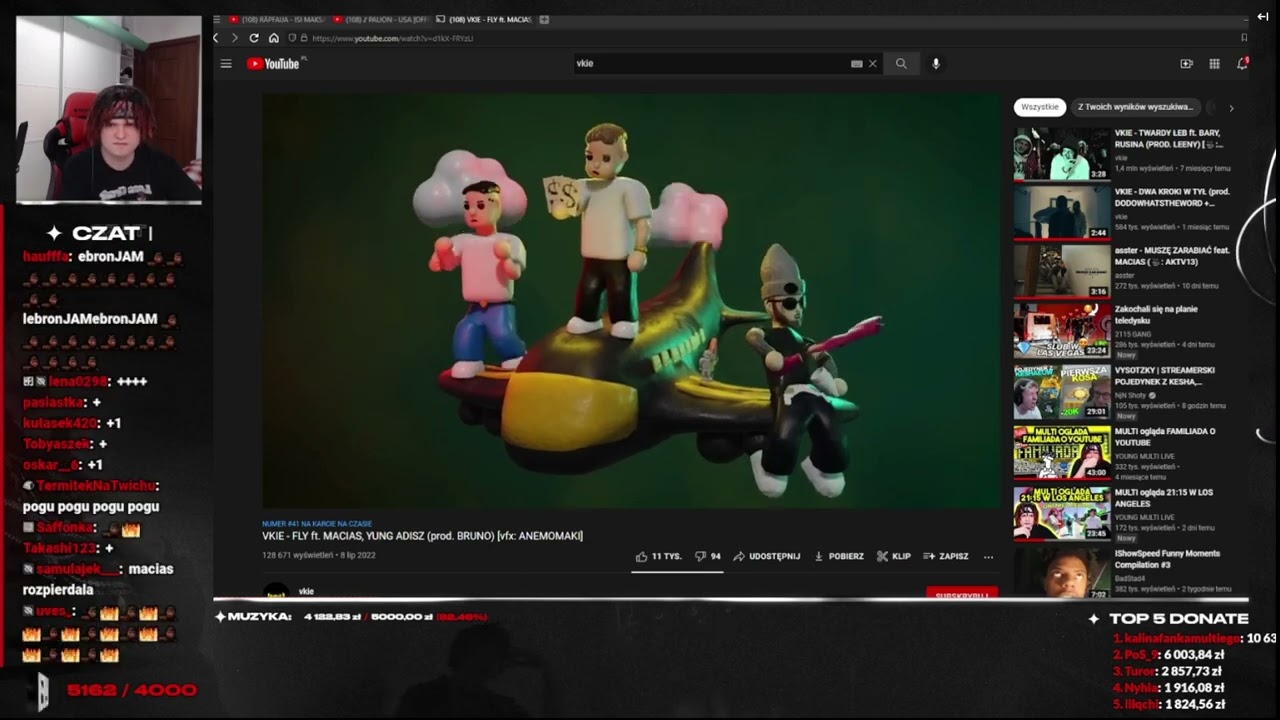Open the YouTube apps grid

[x=1214, y=64]
